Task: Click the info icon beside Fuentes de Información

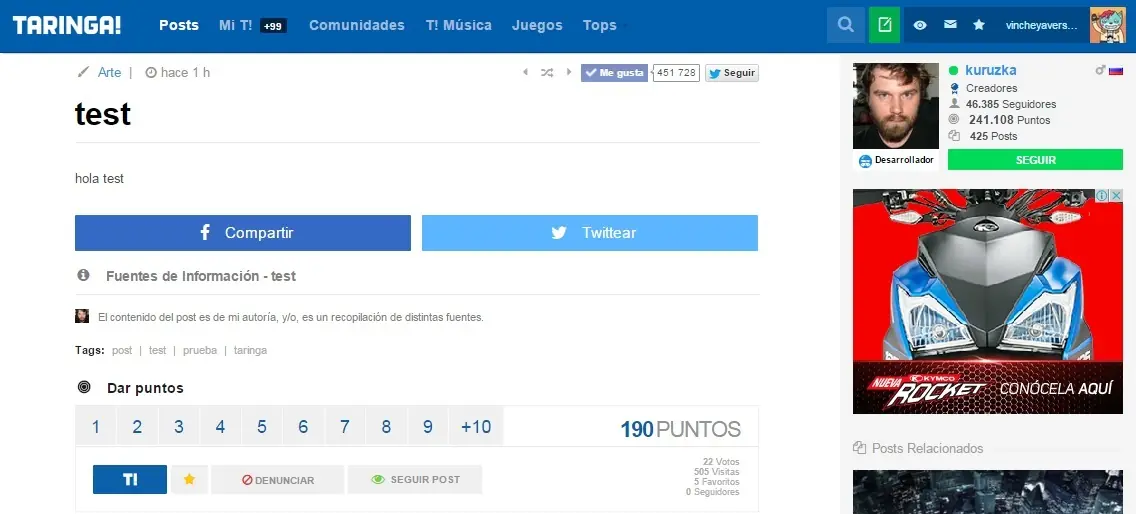Action: (83, 275)
